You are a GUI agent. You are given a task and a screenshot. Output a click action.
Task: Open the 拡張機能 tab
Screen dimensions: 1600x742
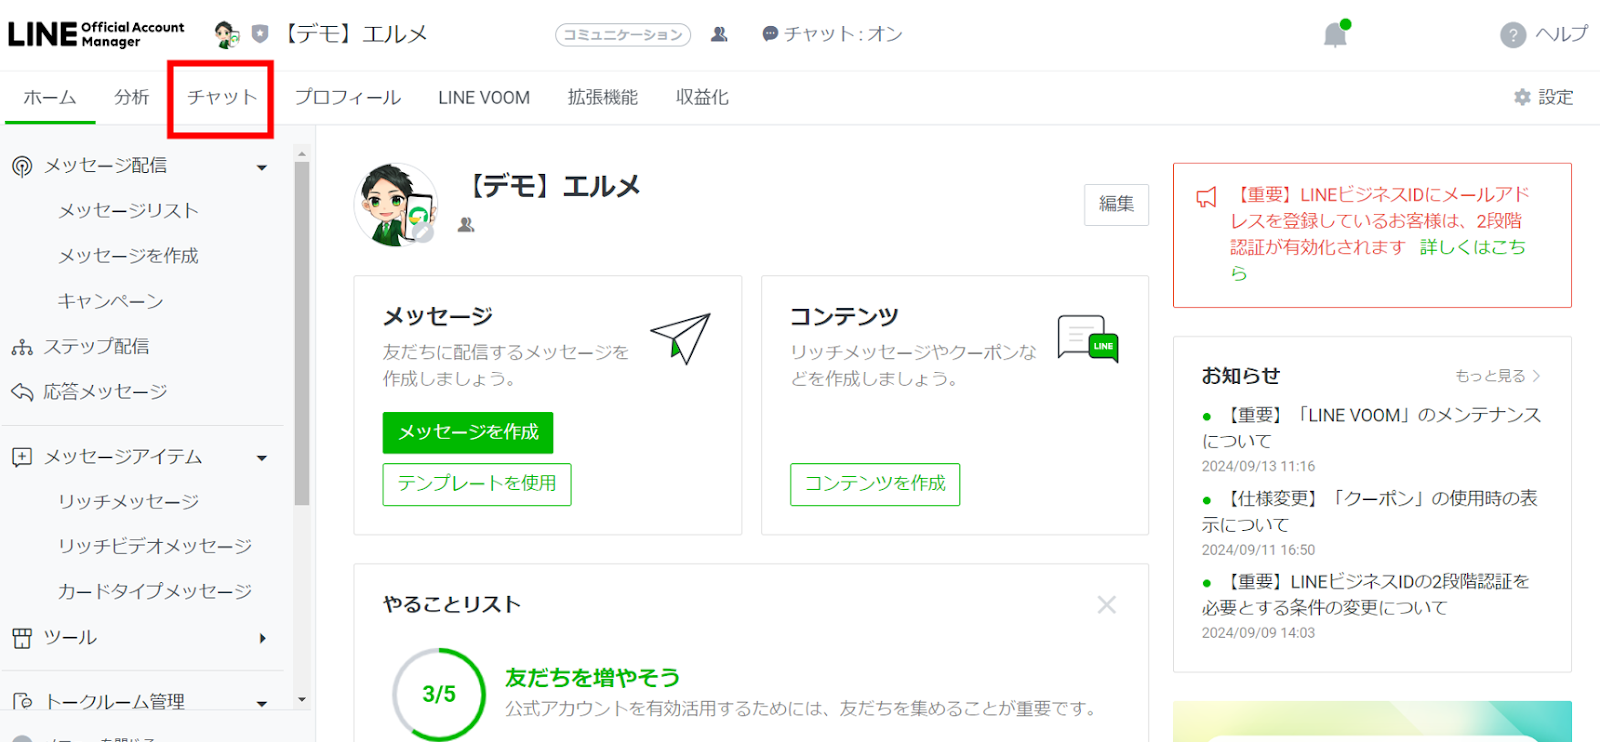603,98
